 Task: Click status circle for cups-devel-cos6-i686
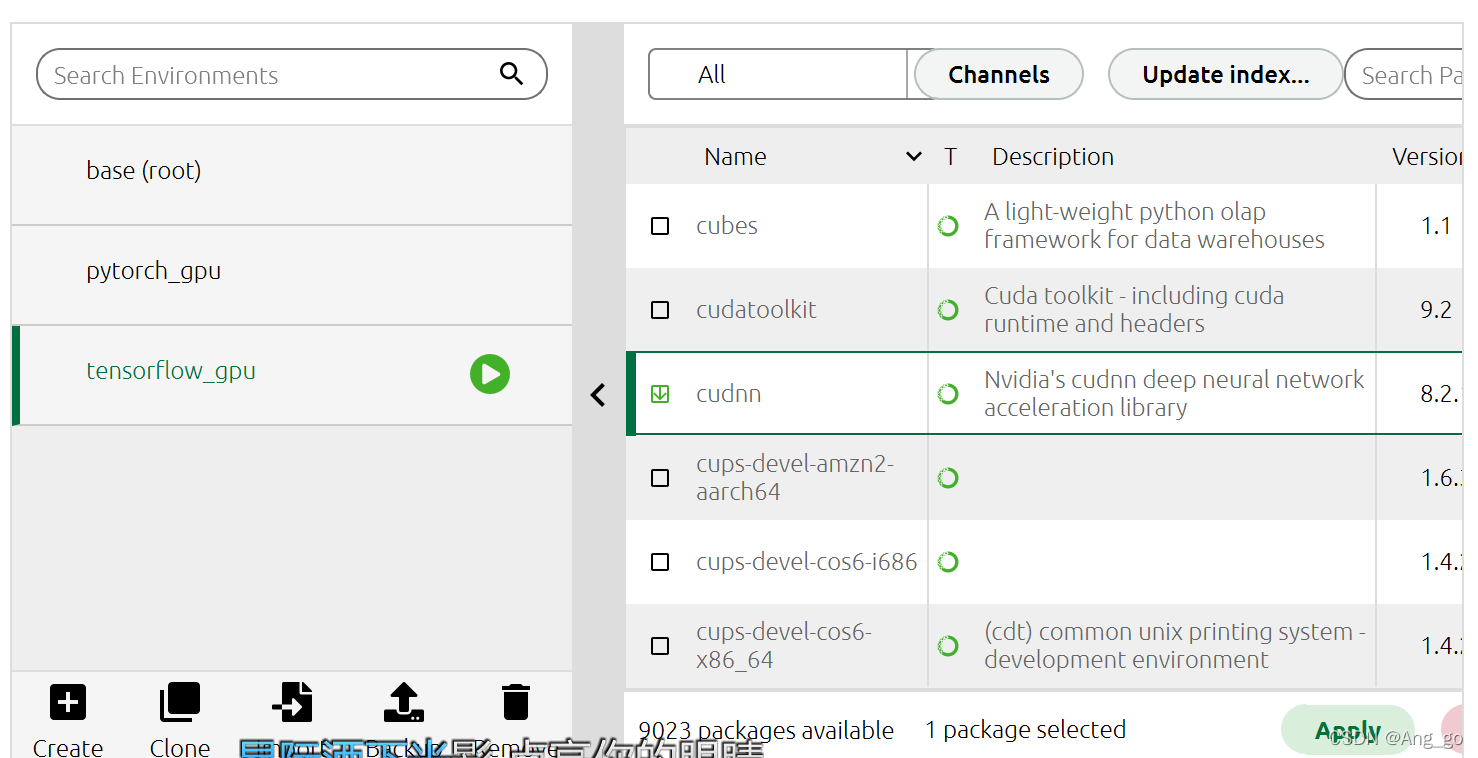click(948, 562)
